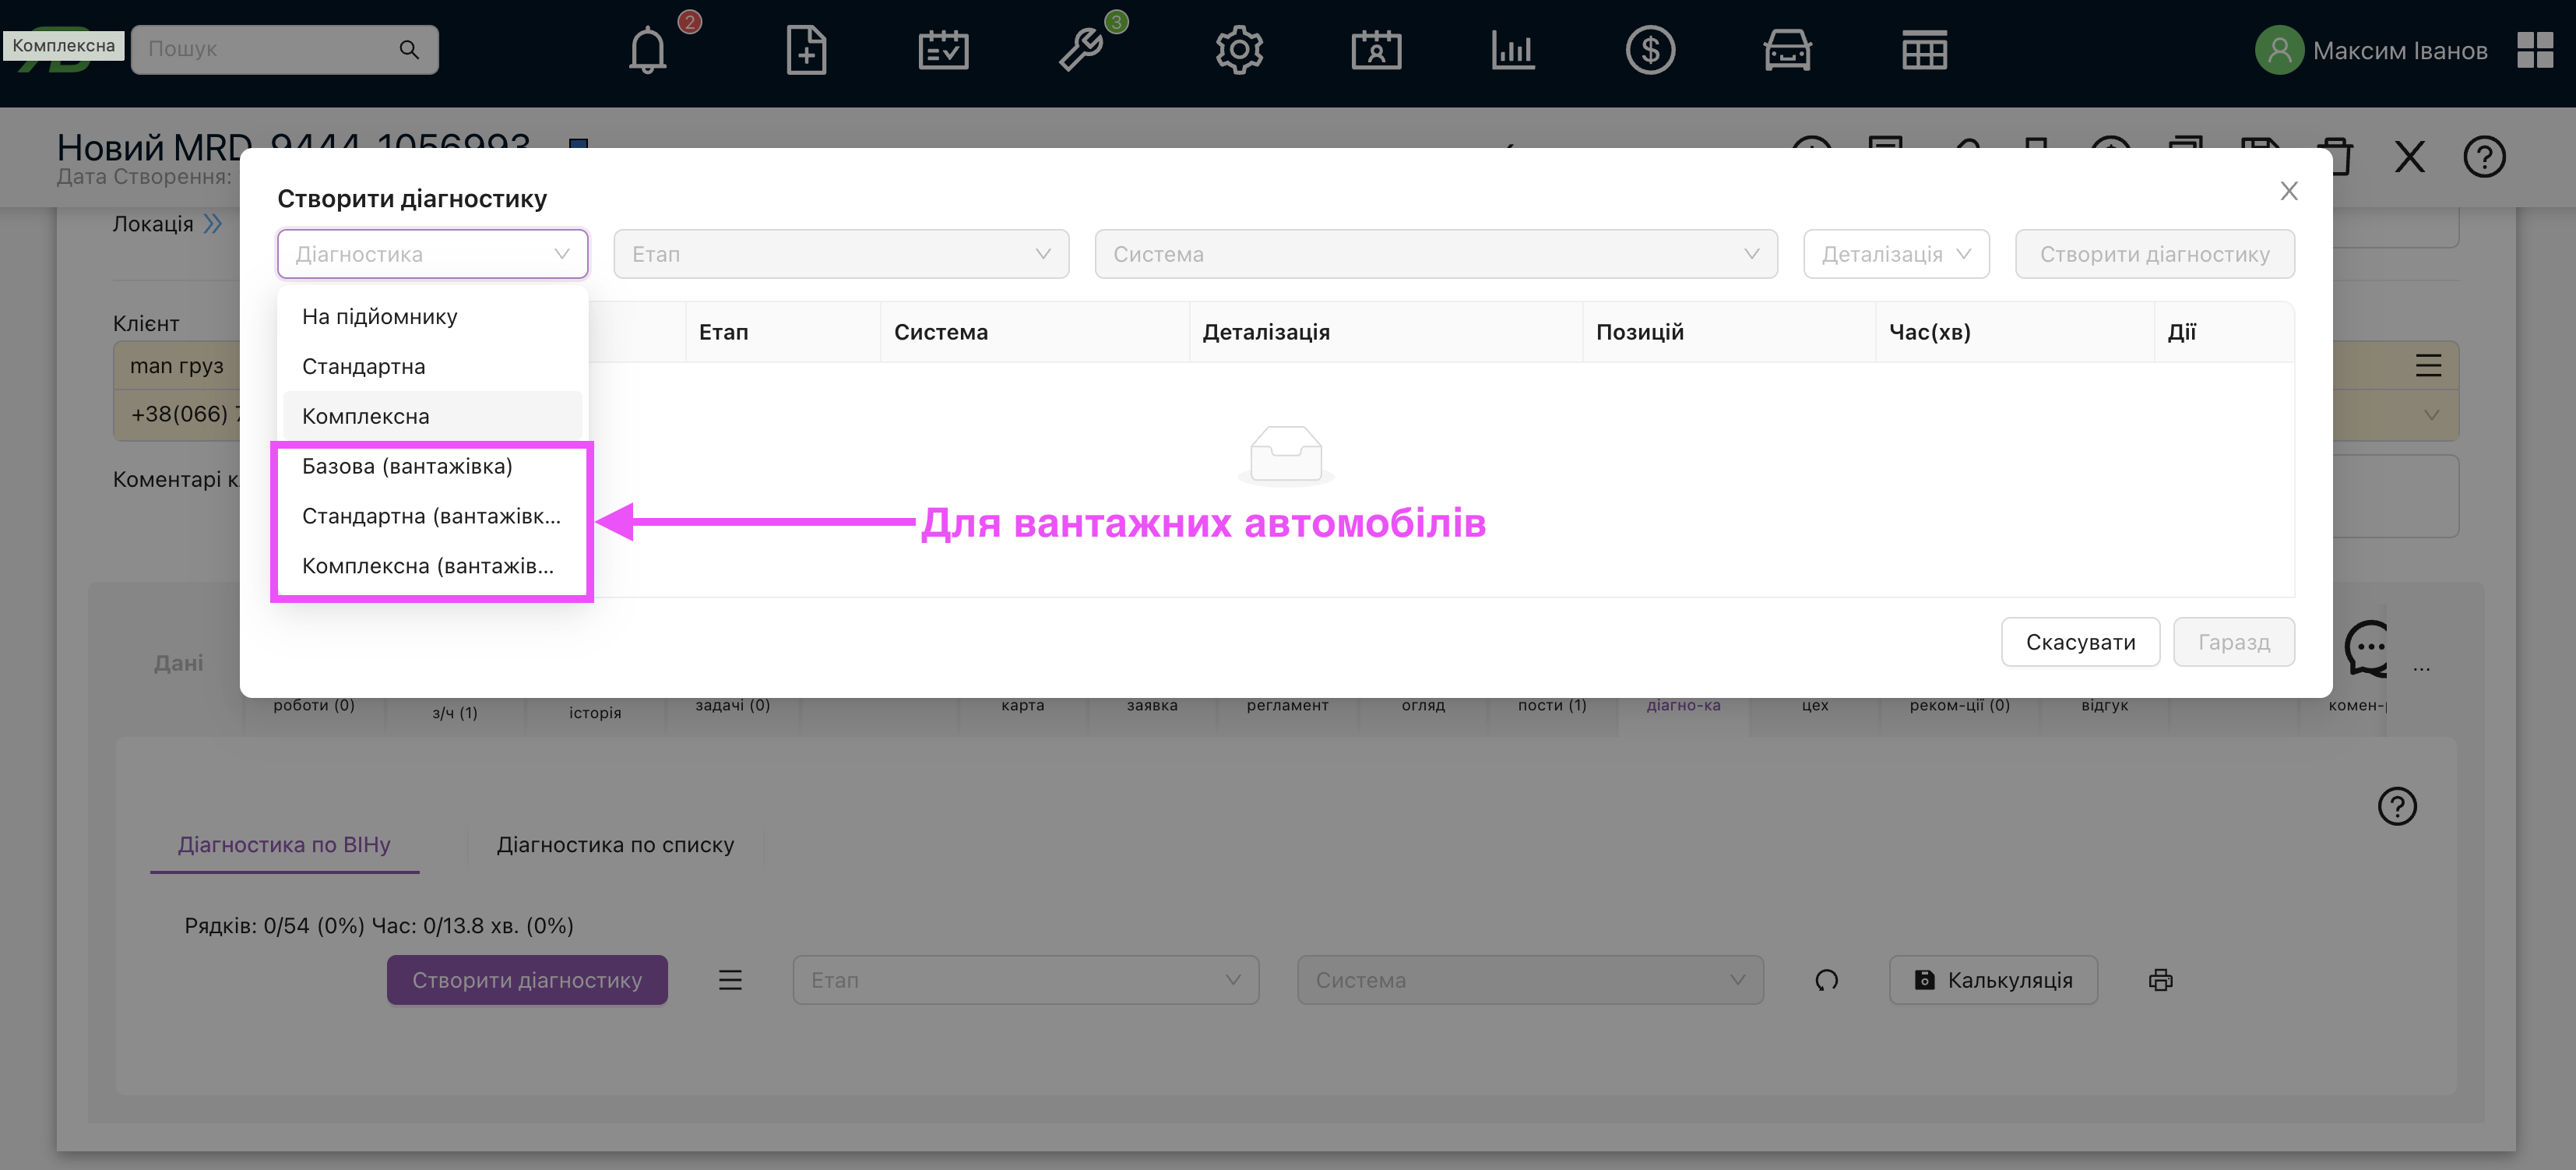Expand the Система dropdown in dialog
The height and width of the screenshot is (1170, 2576).
click(1435, 254)
